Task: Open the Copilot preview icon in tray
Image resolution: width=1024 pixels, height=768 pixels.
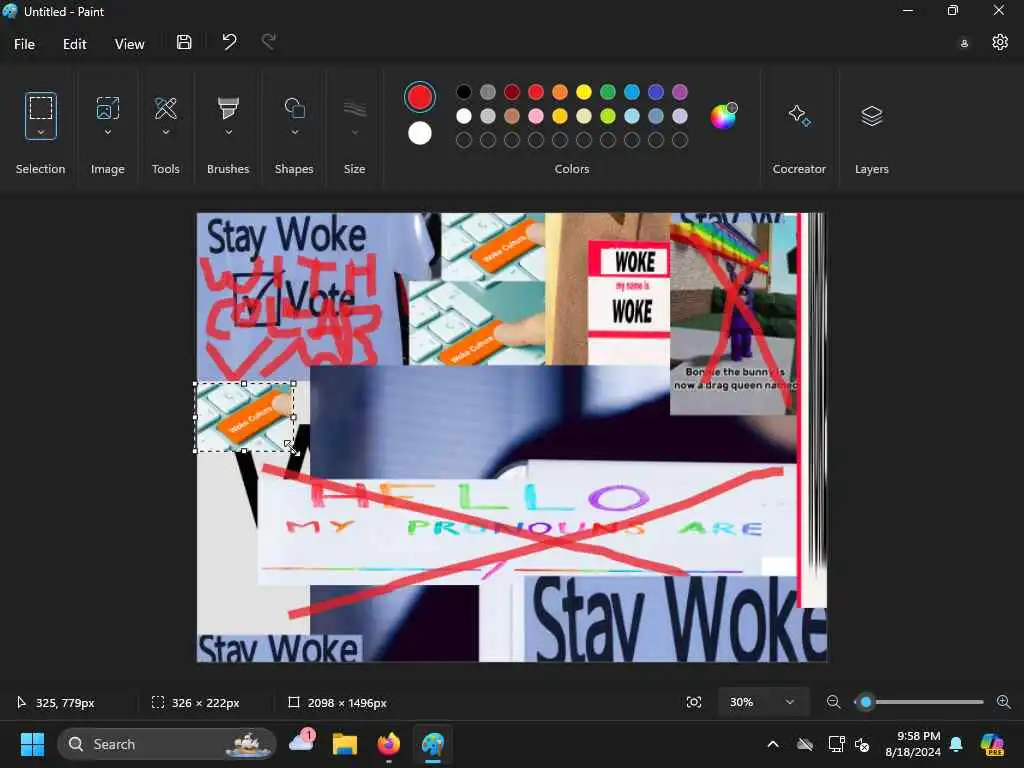Action: click(x=992, y=744)
